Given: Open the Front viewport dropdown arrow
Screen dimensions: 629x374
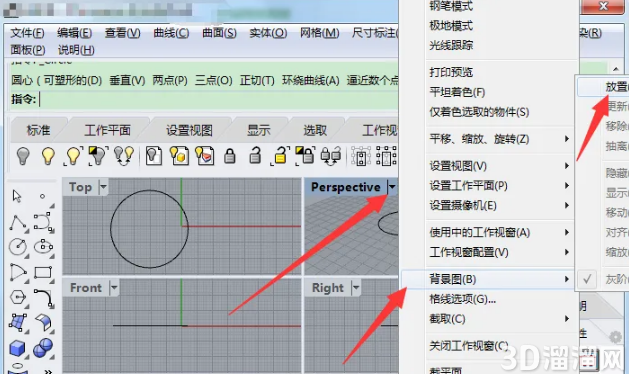Looking at the screenshot, I should click(114, 288).
